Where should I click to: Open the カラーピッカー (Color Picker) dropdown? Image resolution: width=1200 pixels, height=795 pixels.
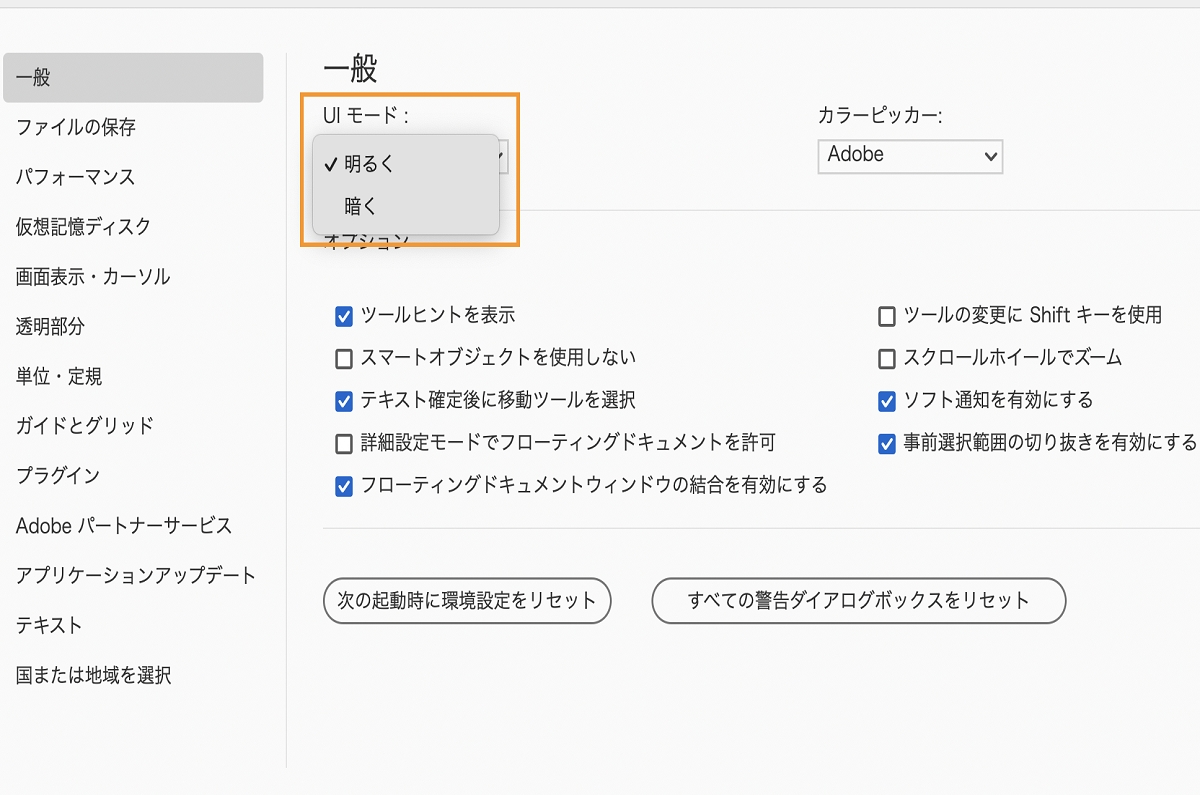click(909, 156)
